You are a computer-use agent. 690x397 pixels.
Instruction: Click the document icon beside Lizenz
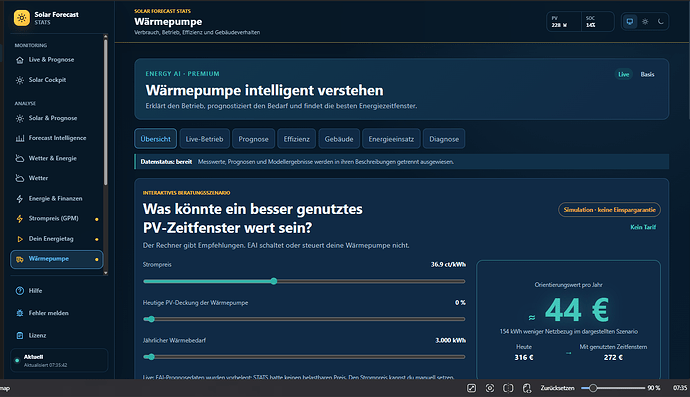coord(20,336)
